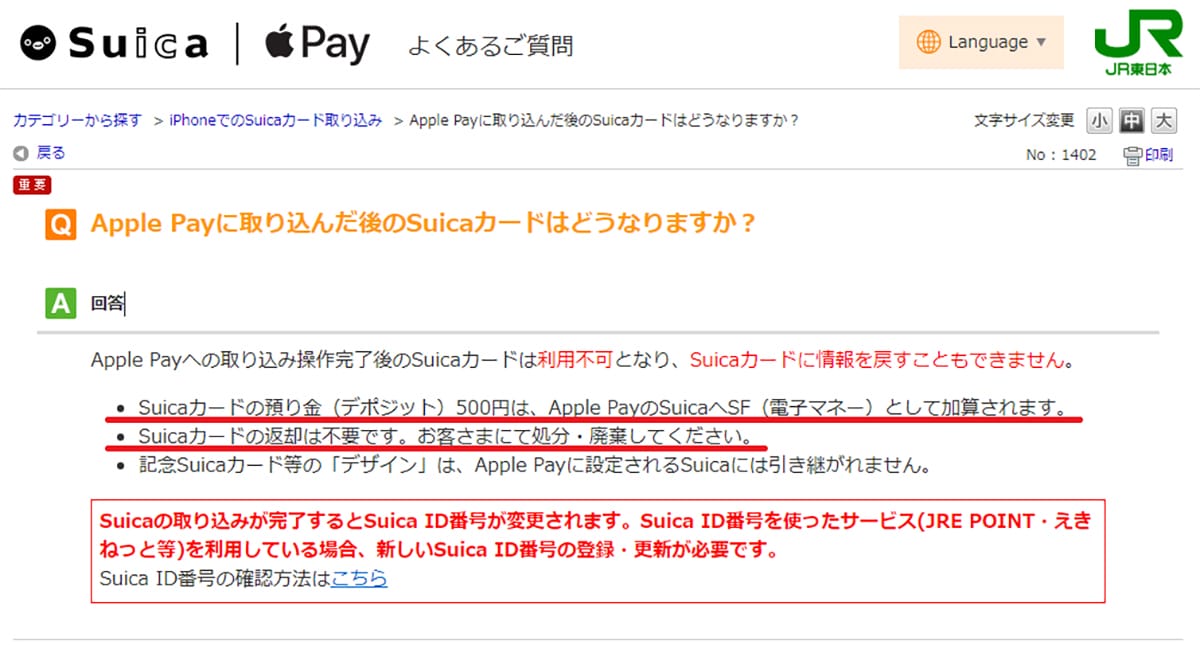Open カテゴリーから探す breadcrumb link
Screen dimensions: 1200x645
coord(78,120)
